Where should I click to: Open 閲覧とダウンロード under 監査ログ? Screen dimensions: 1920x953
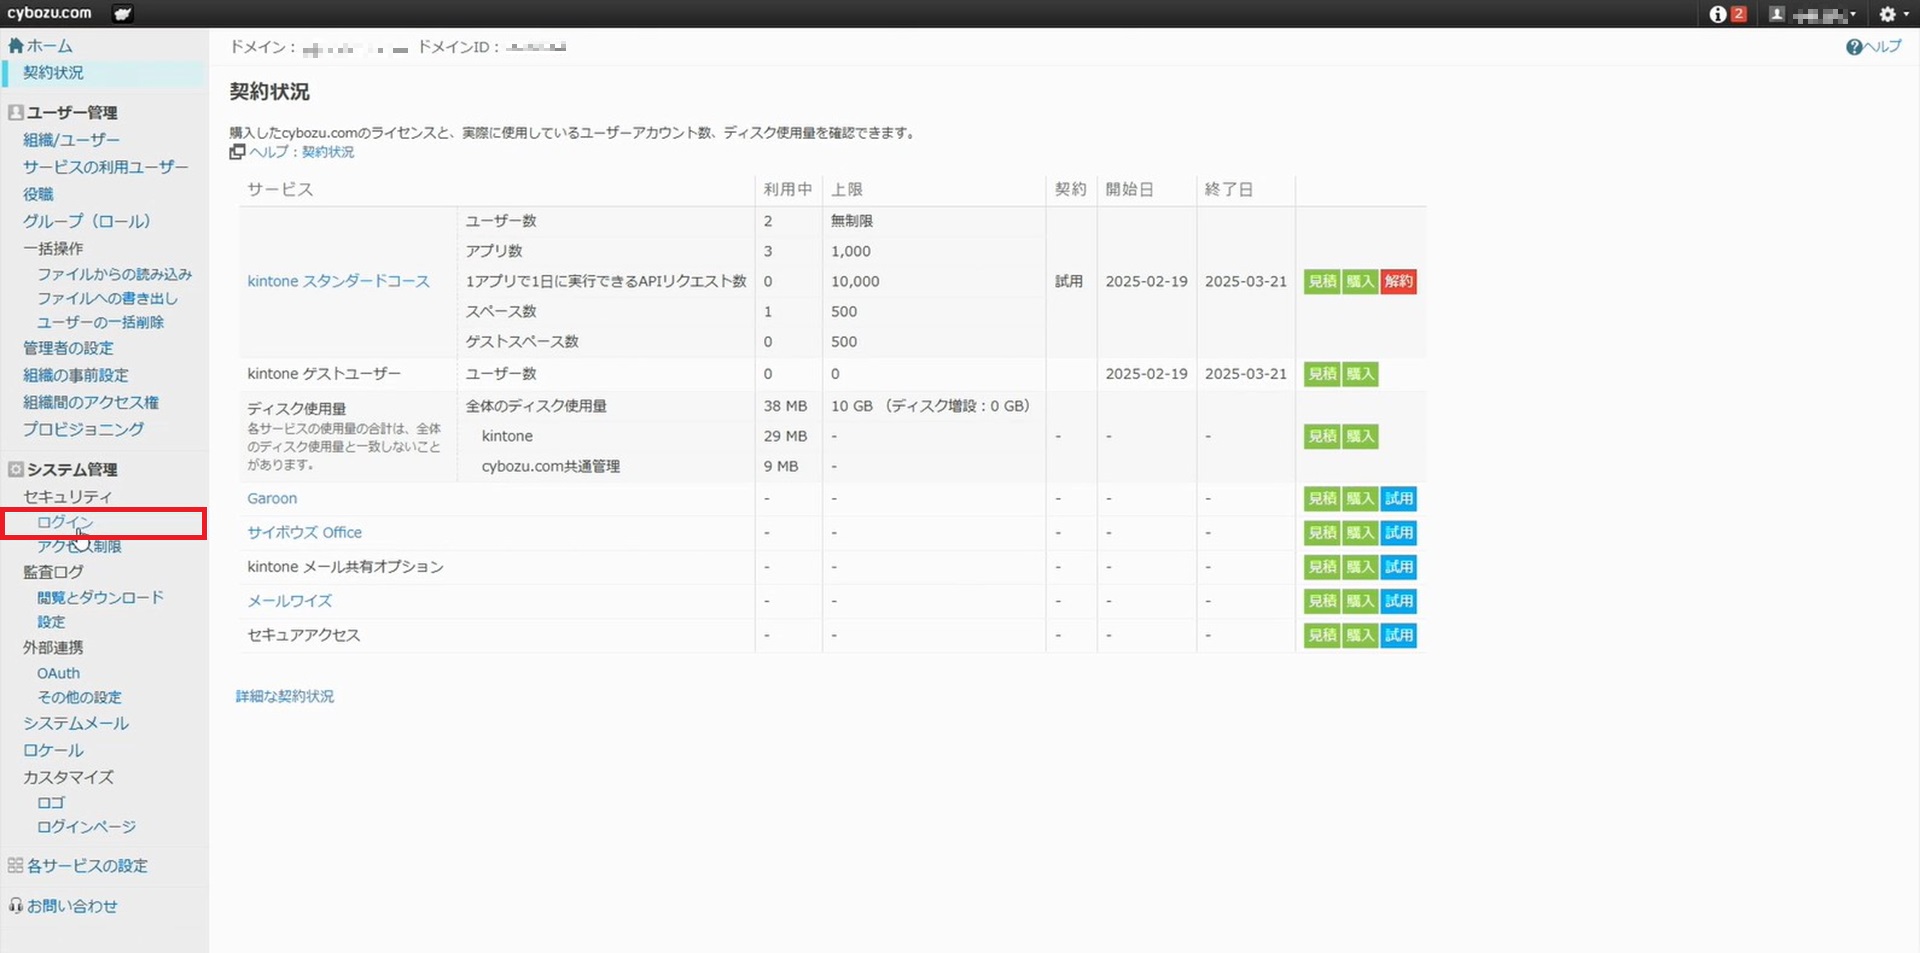100,597
